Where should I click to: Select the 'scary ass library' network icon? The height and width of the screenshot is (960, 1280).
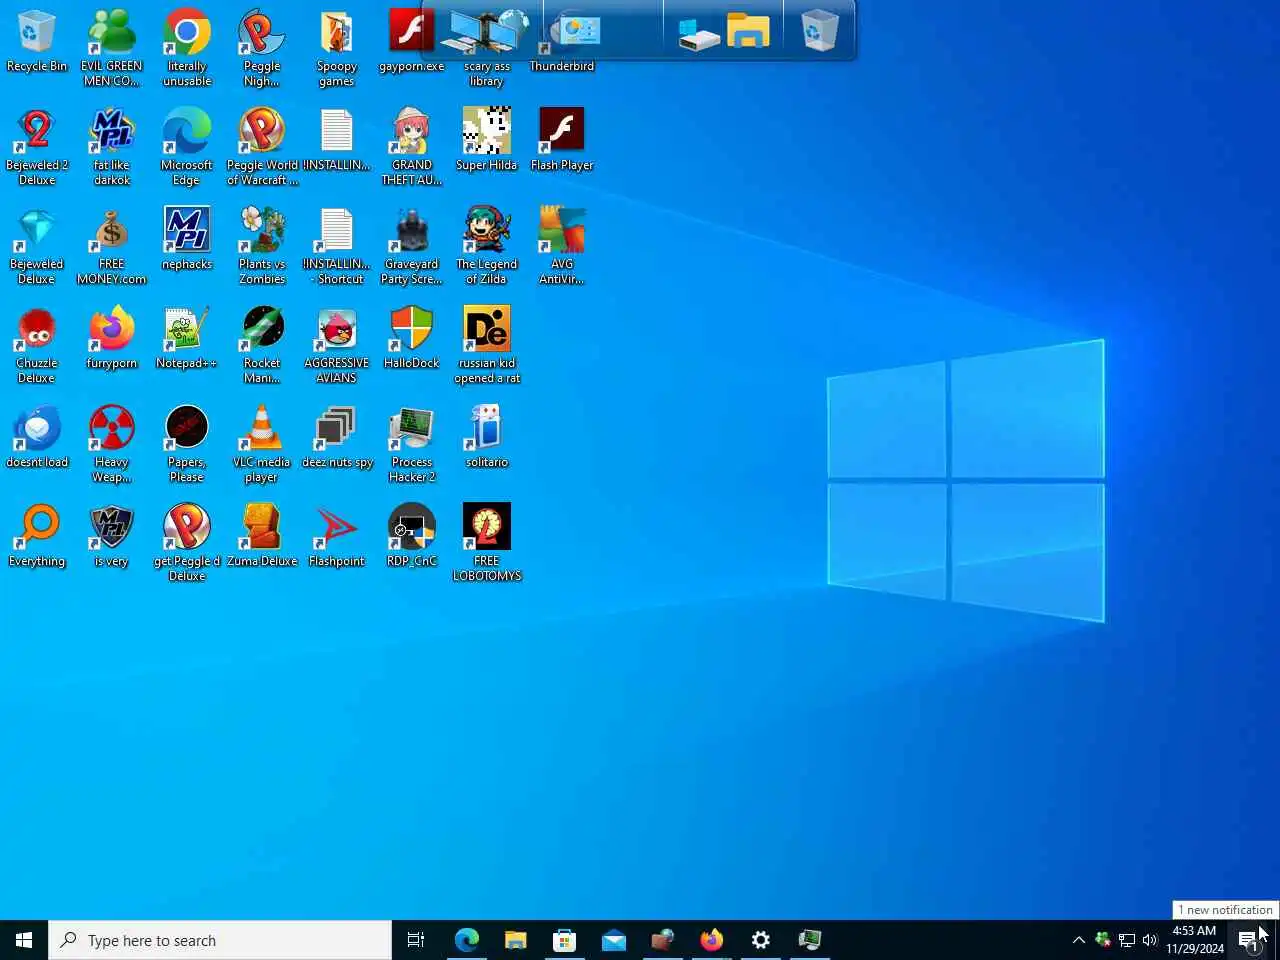tap(487, 48)
